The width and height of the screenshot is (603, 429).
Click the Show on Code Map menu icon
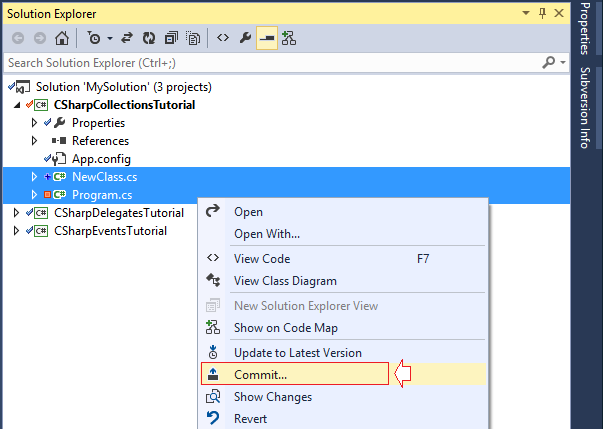[x=213, y=327]
